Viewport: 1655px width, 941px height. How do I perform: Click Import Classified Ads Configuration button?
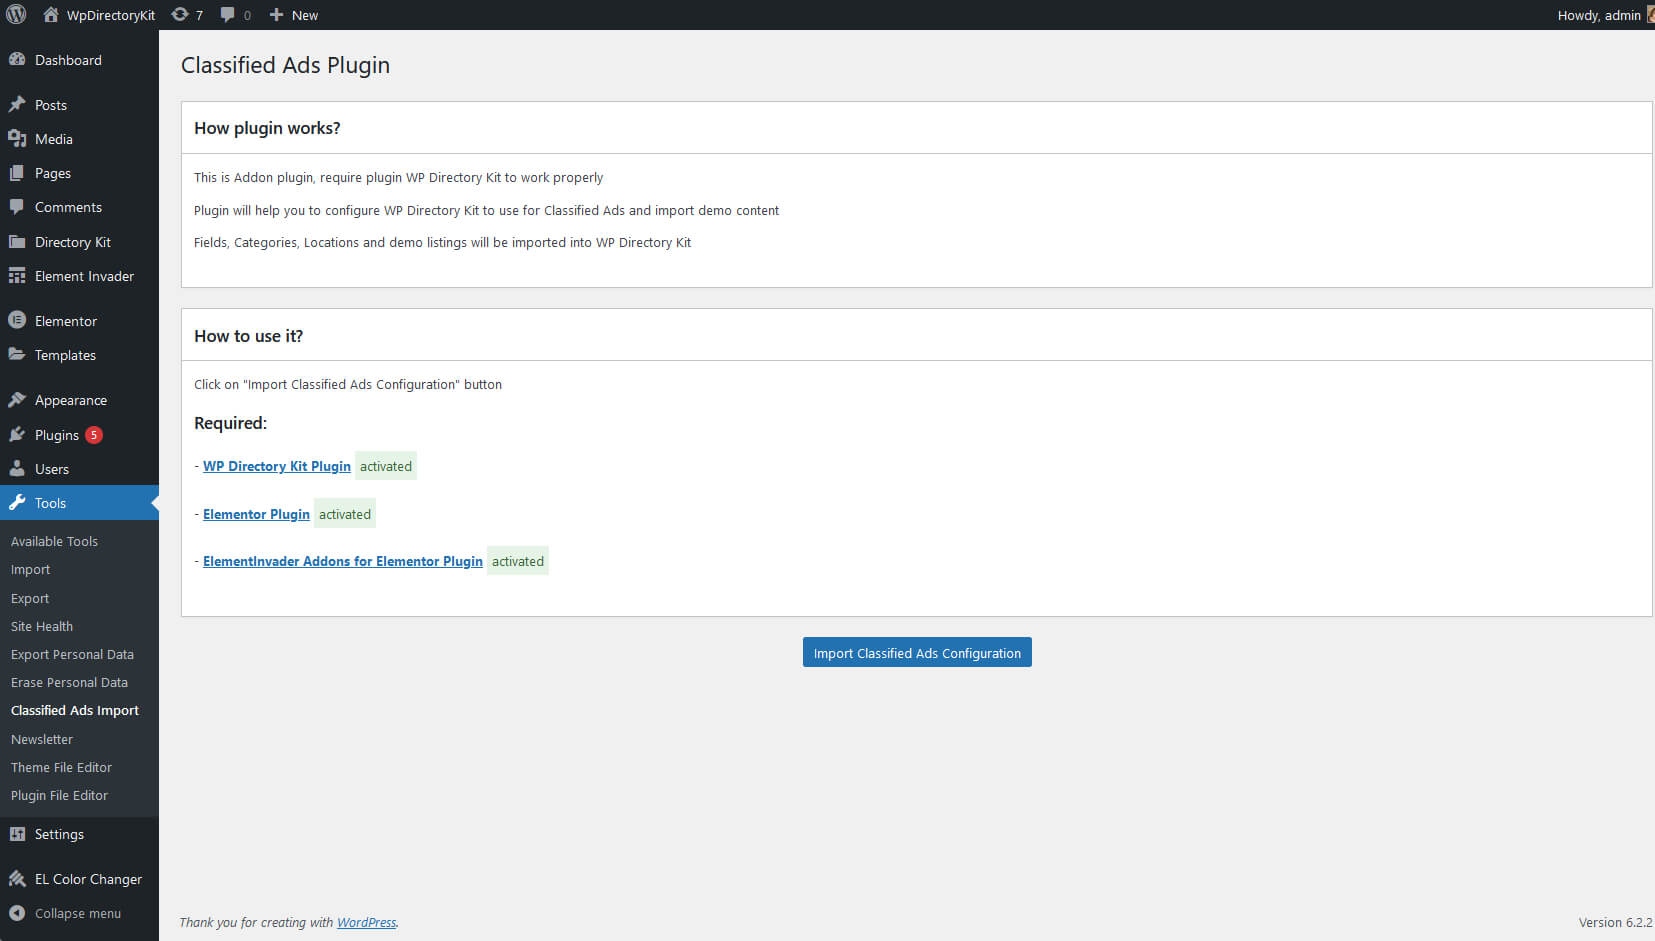pos(917,652)
